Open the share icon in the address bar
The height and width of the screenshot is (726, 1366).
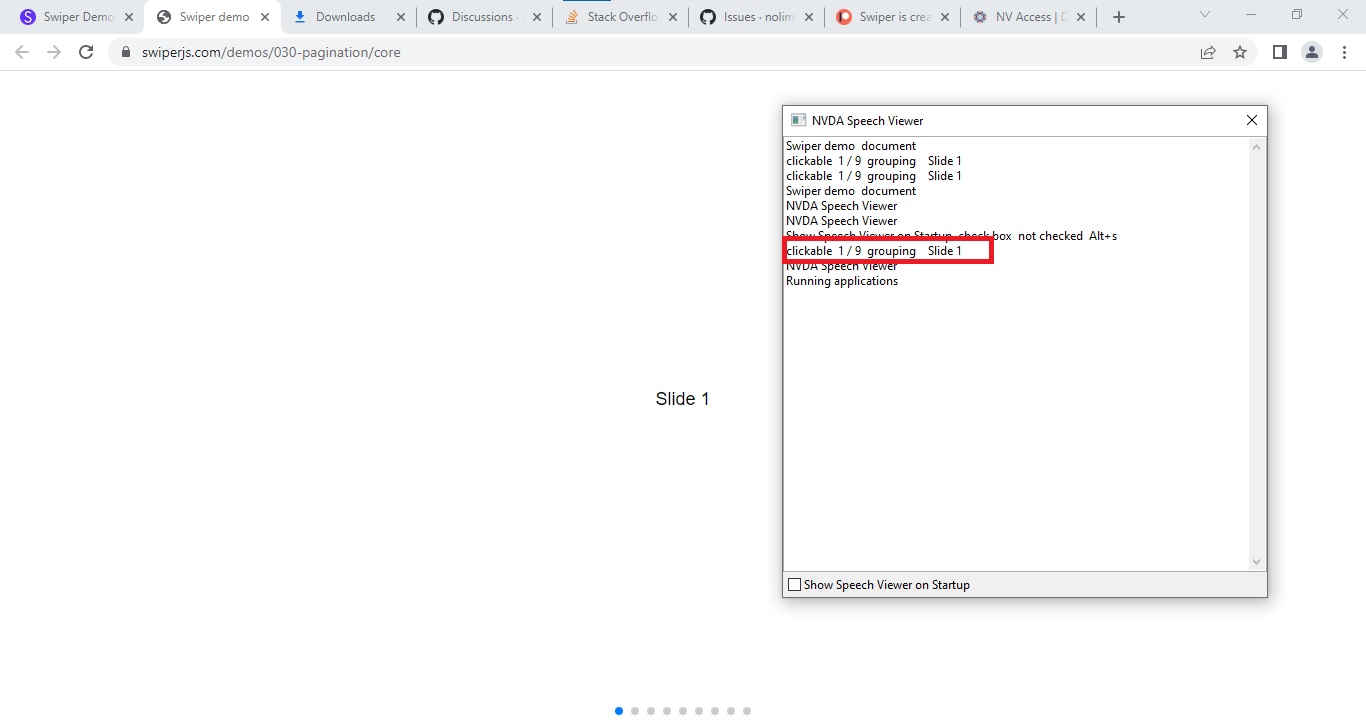[x=1207, y=52]
